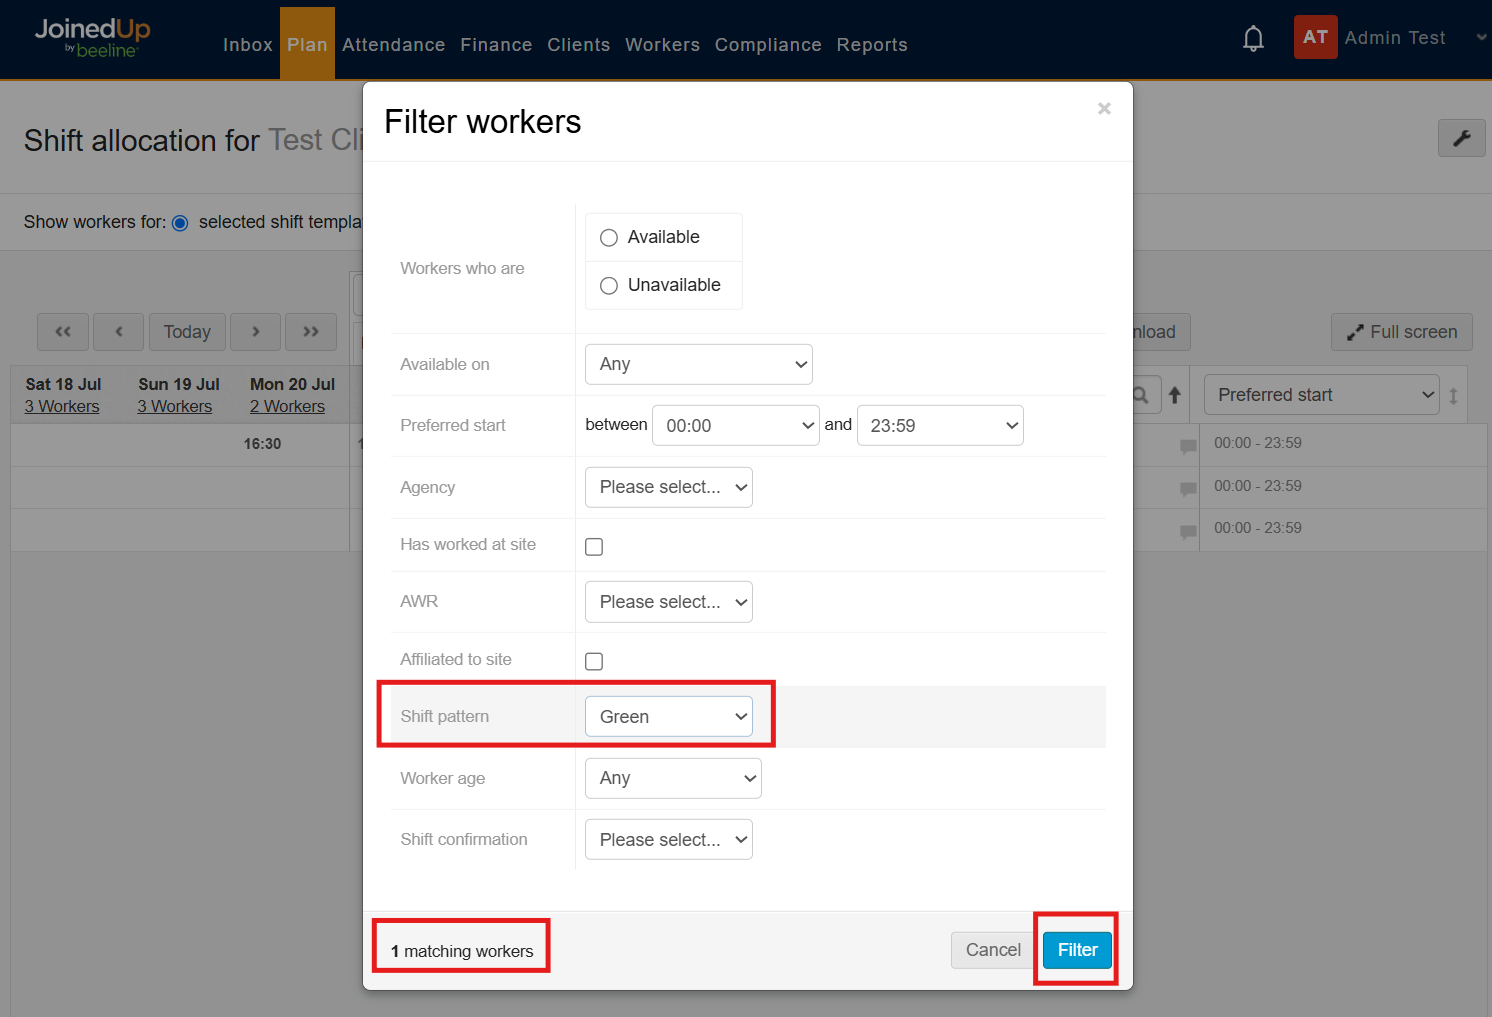
Task: Open comment icon on first worker row
Action: (x=1188, y=446)
